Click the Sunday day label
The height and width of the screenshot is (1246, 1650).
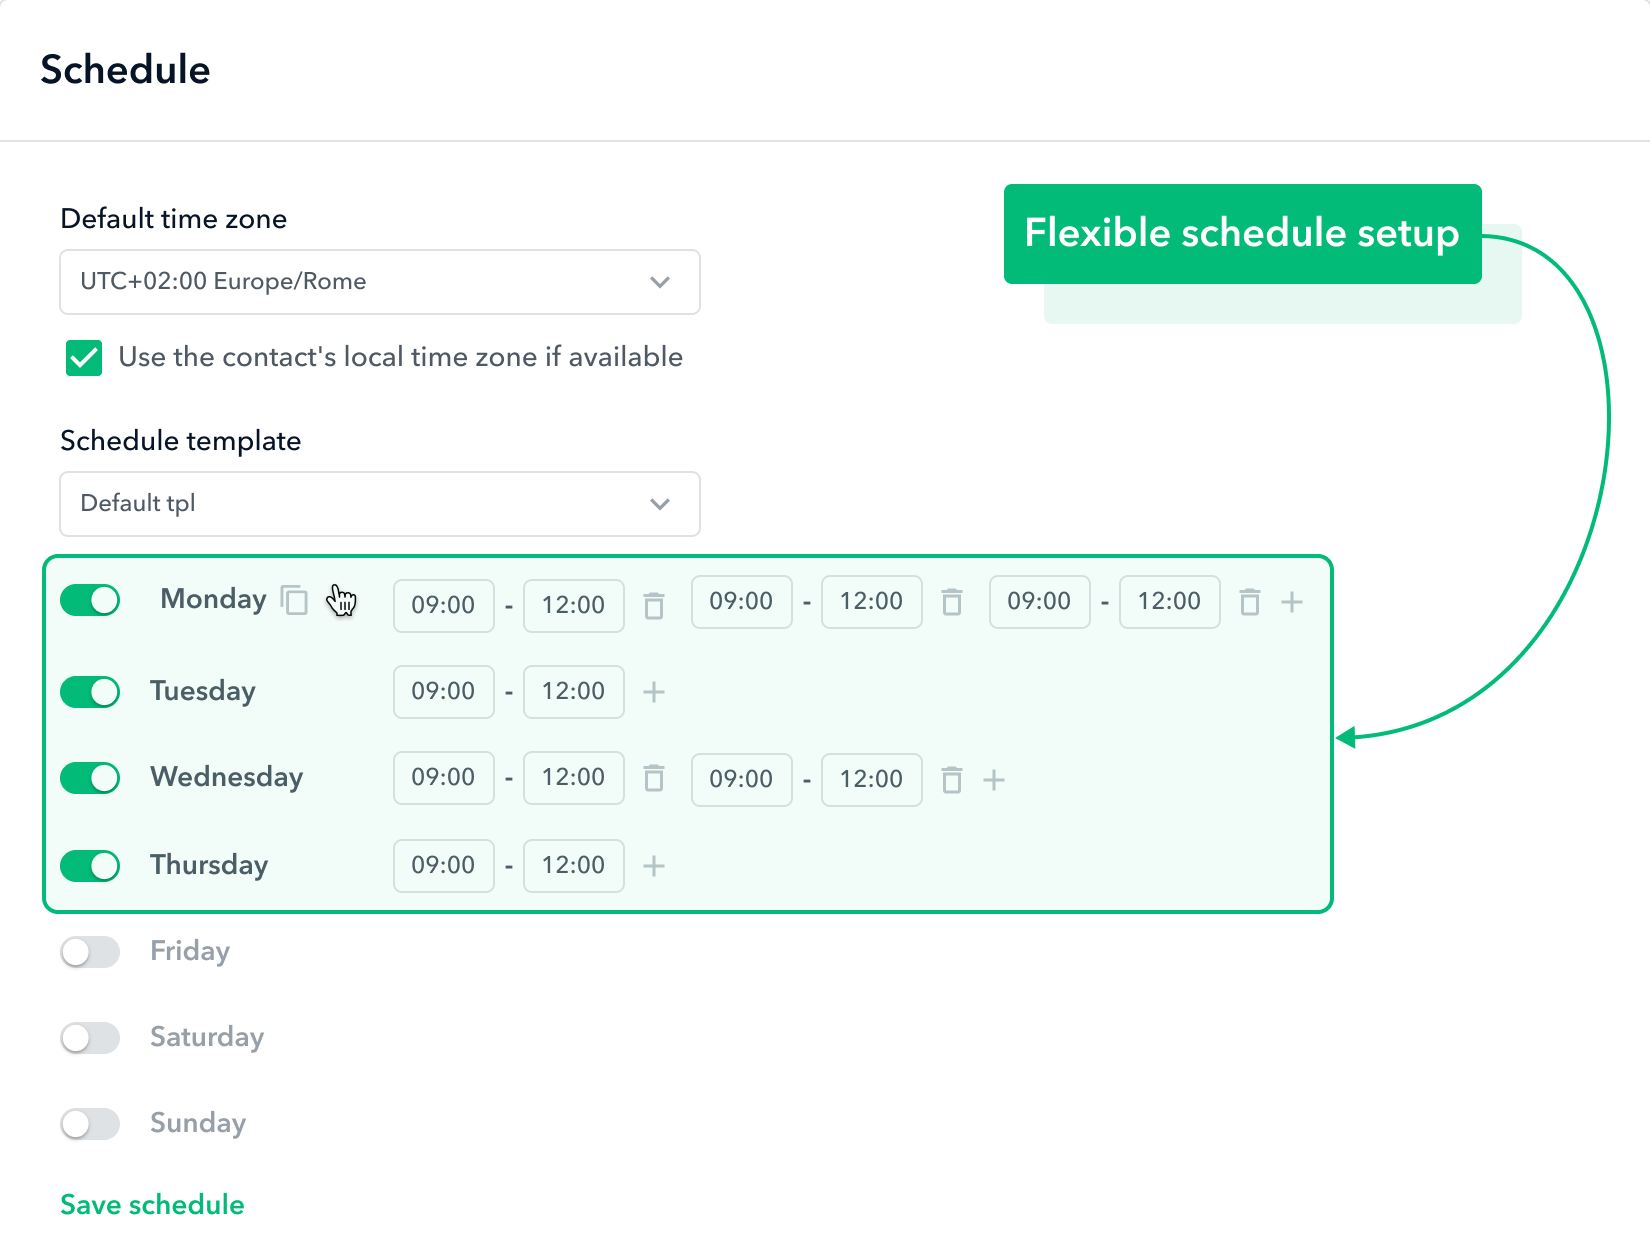click(x=198, y=1124)
